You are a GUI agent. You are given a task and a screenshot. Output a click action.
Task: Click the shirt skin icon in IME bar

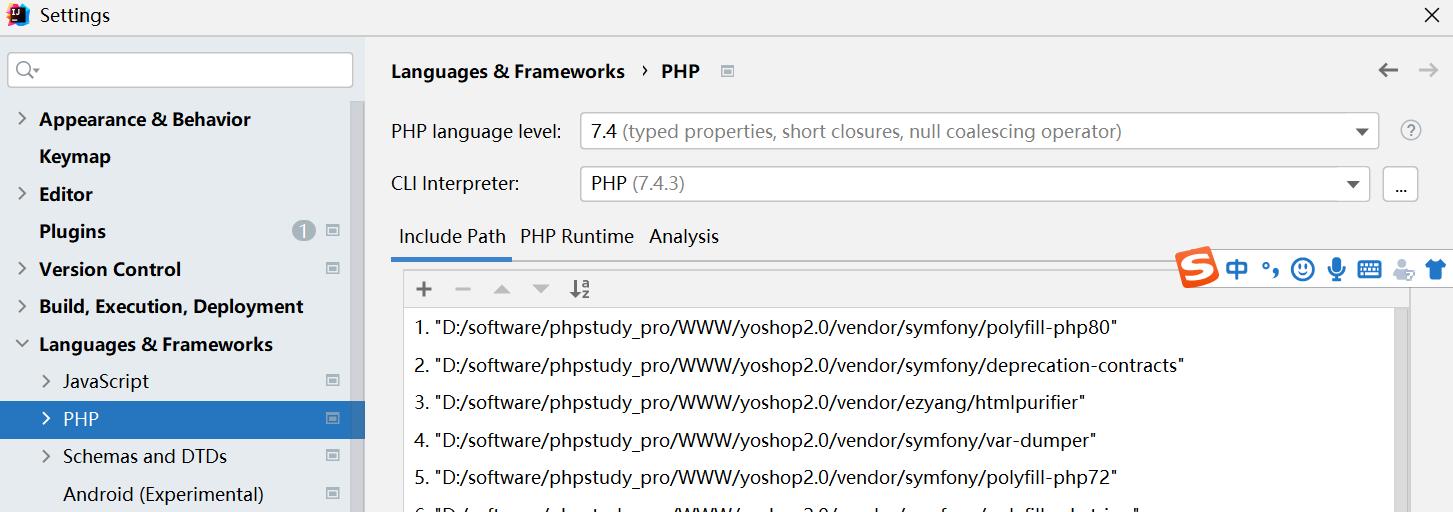point(1435,269)
